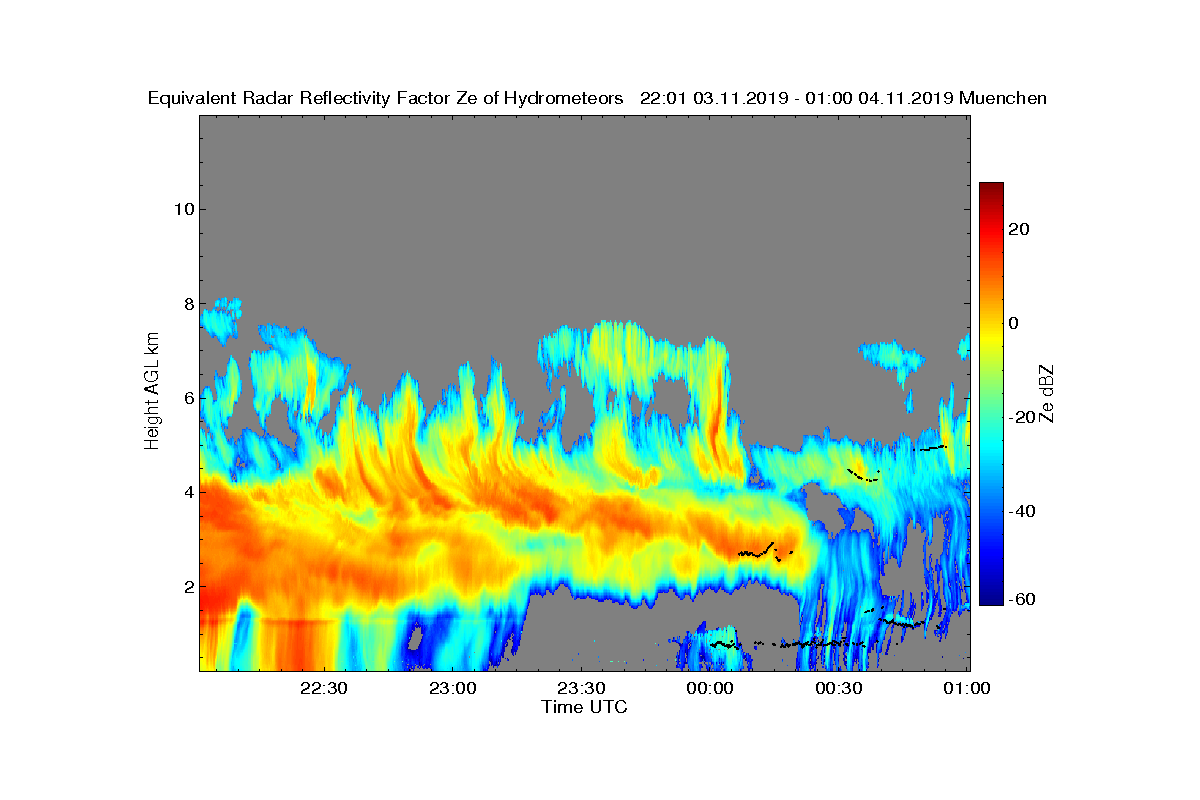
Task: Click the 'Height AGL km' axis label
Action: (152, 393)
